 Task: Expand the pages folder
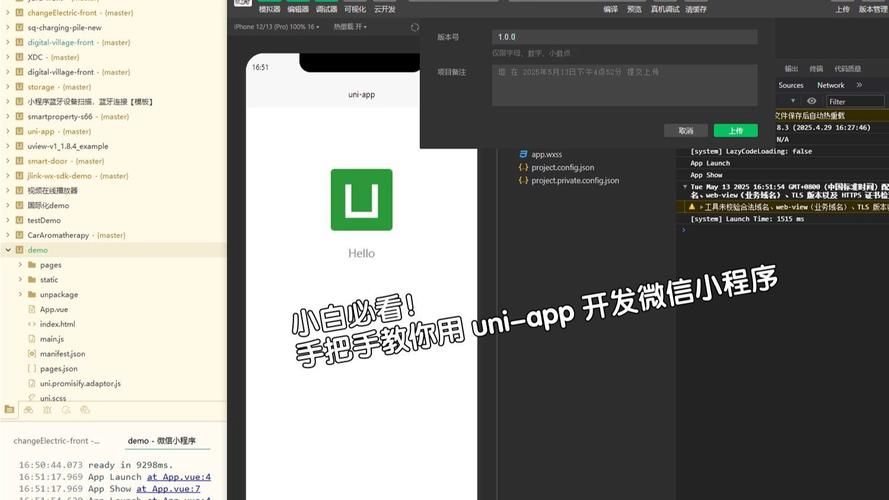click(20, 265)
